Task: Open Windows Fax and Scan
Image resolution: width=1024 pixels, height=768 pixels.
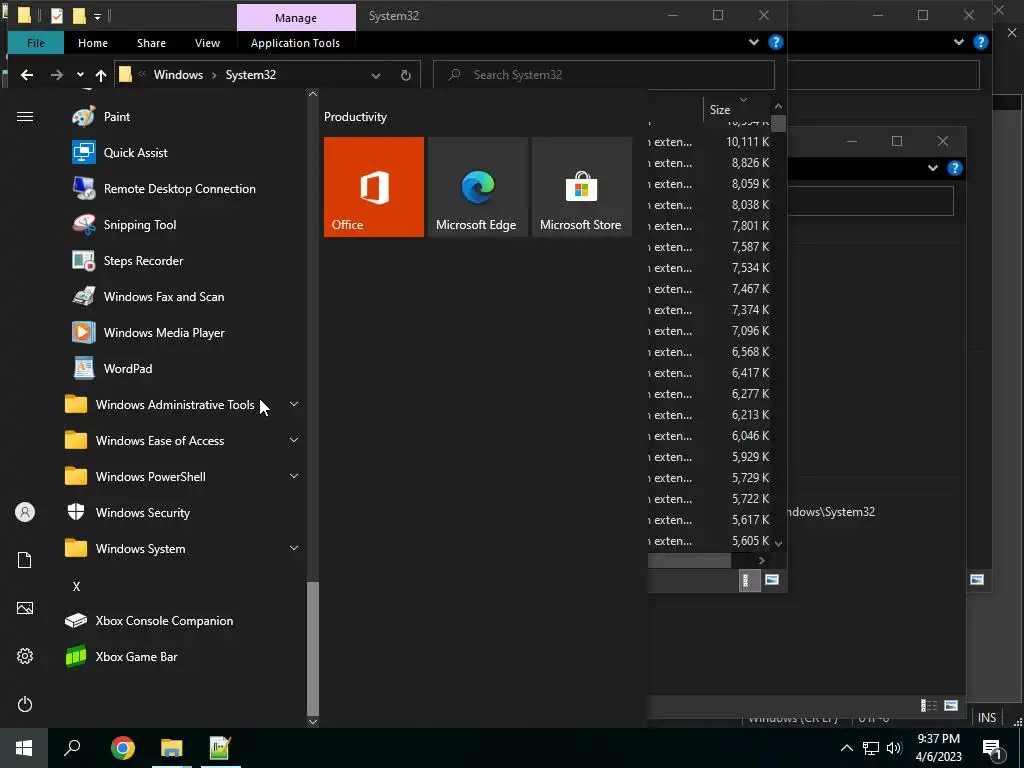Action: [x=148, y=296]
